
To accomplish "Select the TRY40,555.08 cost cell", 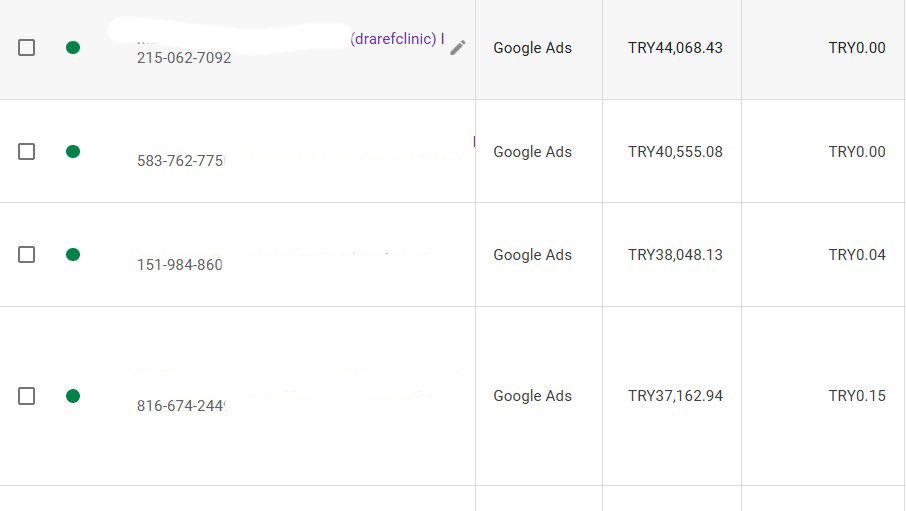I will [672, 151].
